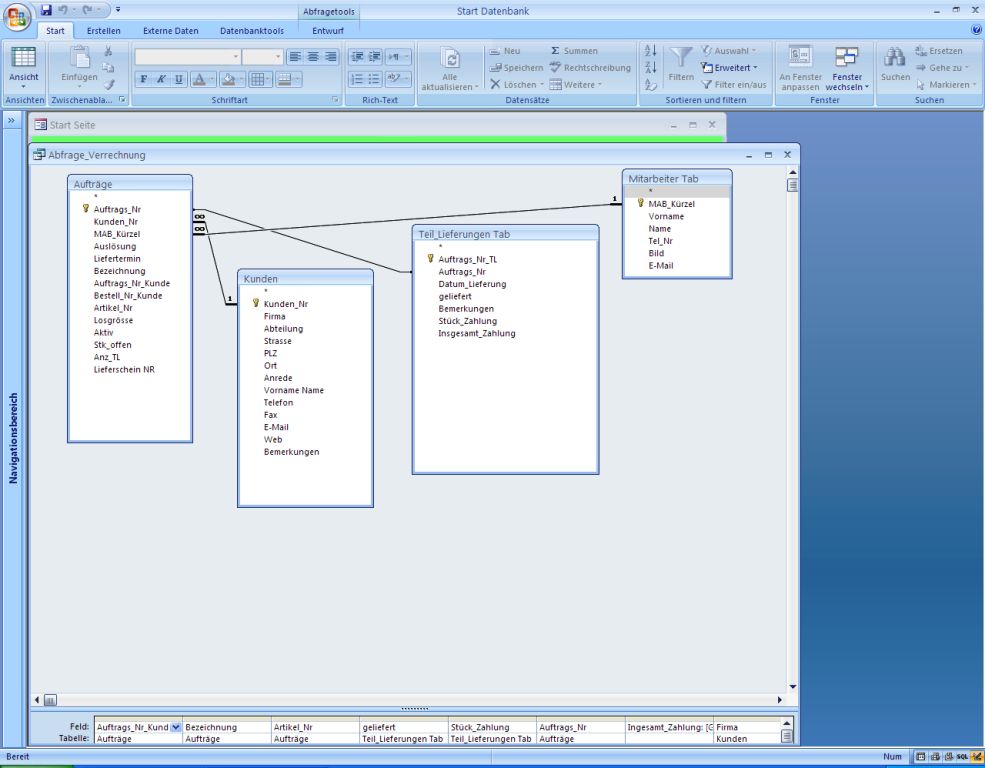985x768 pixels.
Task: Click the Datasheet view icon in status bar
Action: click(x=920, y=757)
